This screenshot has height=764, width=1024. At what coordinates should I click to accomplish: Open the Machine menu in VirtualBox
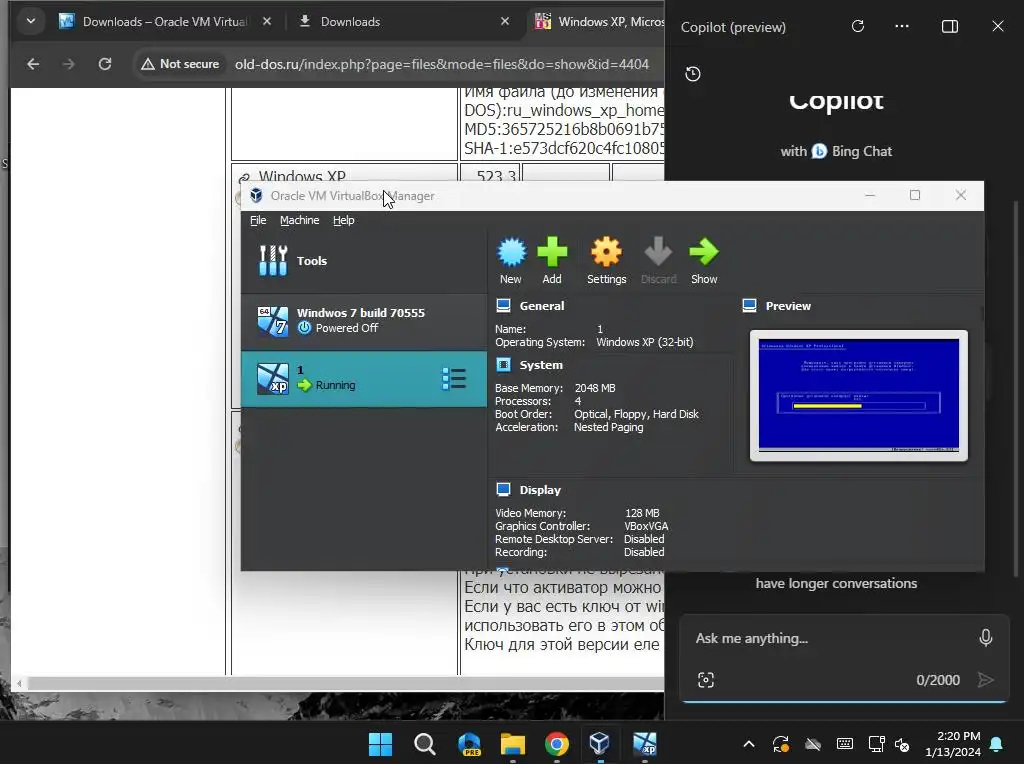click(x=299, y=220)
